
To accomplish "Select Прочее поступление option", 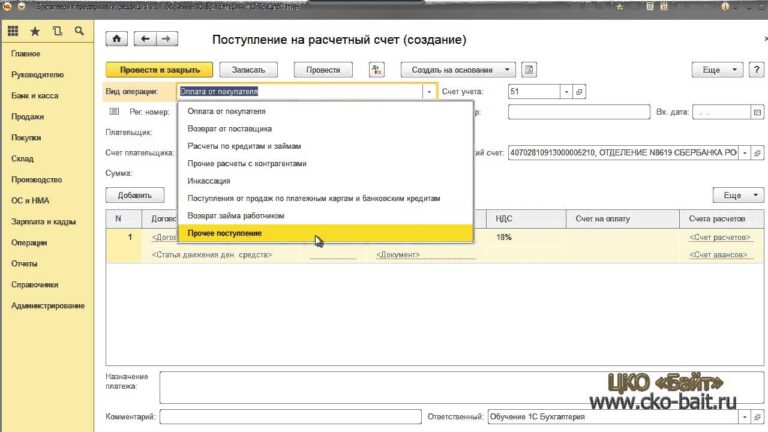I will [x=326, y=233].
